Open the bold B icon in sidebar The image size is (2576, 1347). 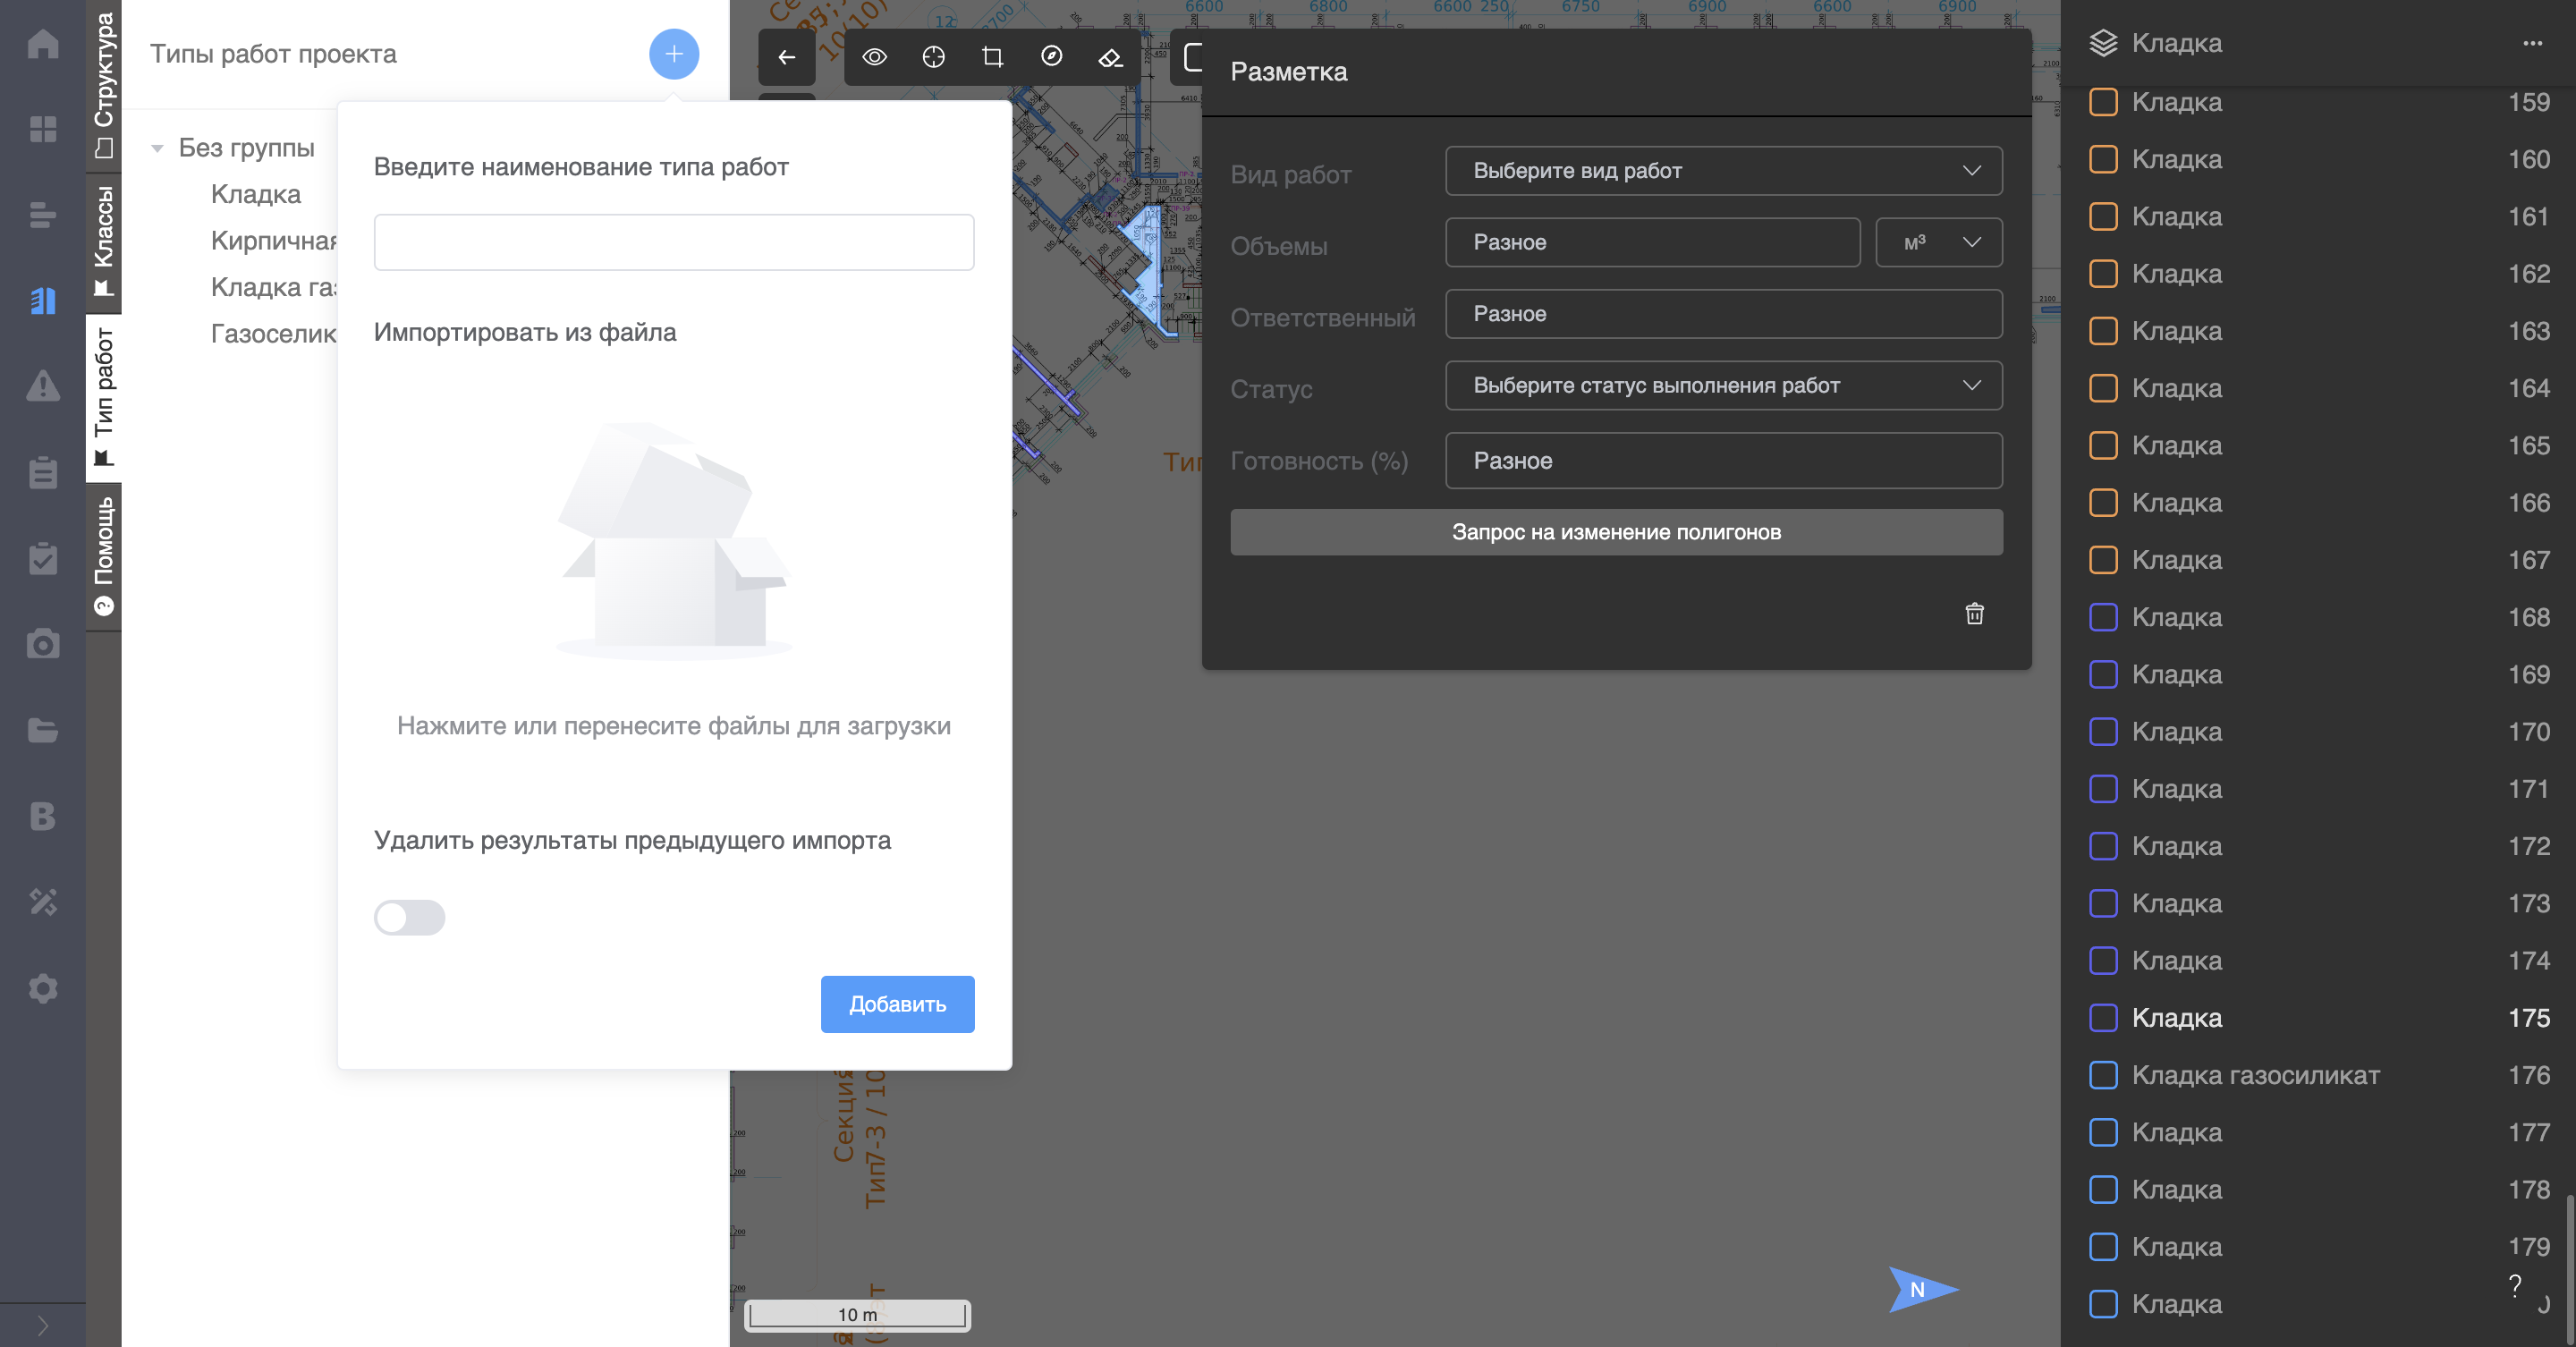pyautogui.click(x=43, y=816)
